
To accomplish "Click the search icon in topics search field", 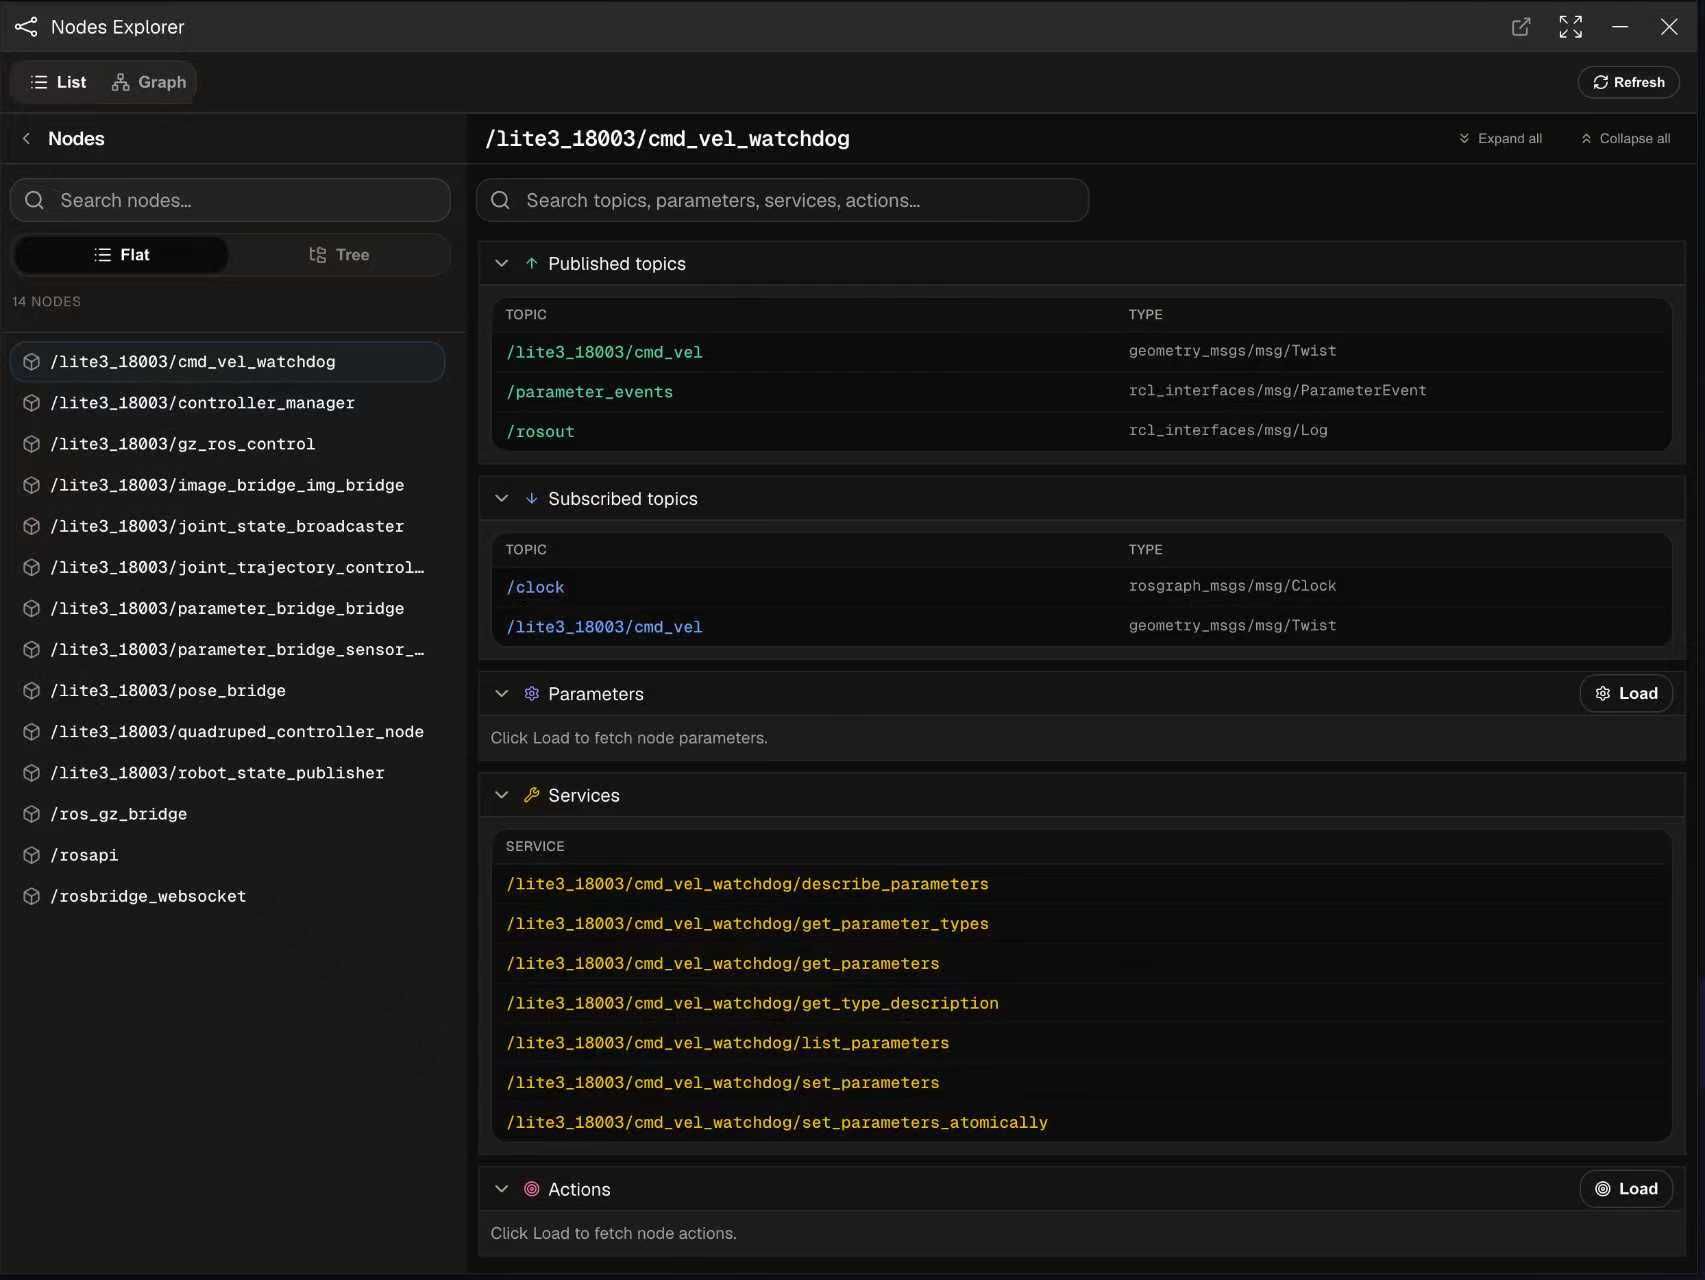I will (x=500, y=200).
